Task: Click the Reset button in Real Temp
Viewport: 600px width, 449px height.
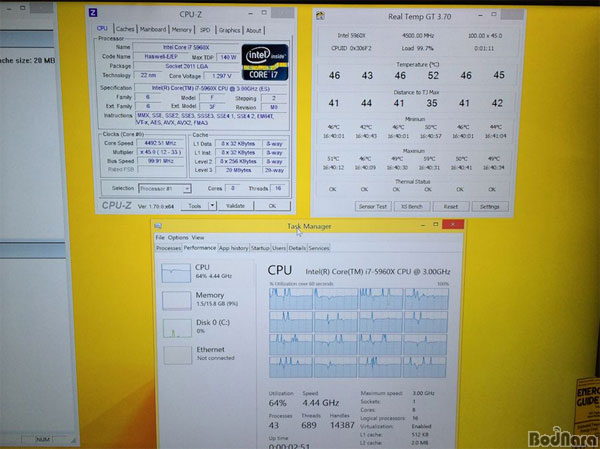Action: (451, 207)
